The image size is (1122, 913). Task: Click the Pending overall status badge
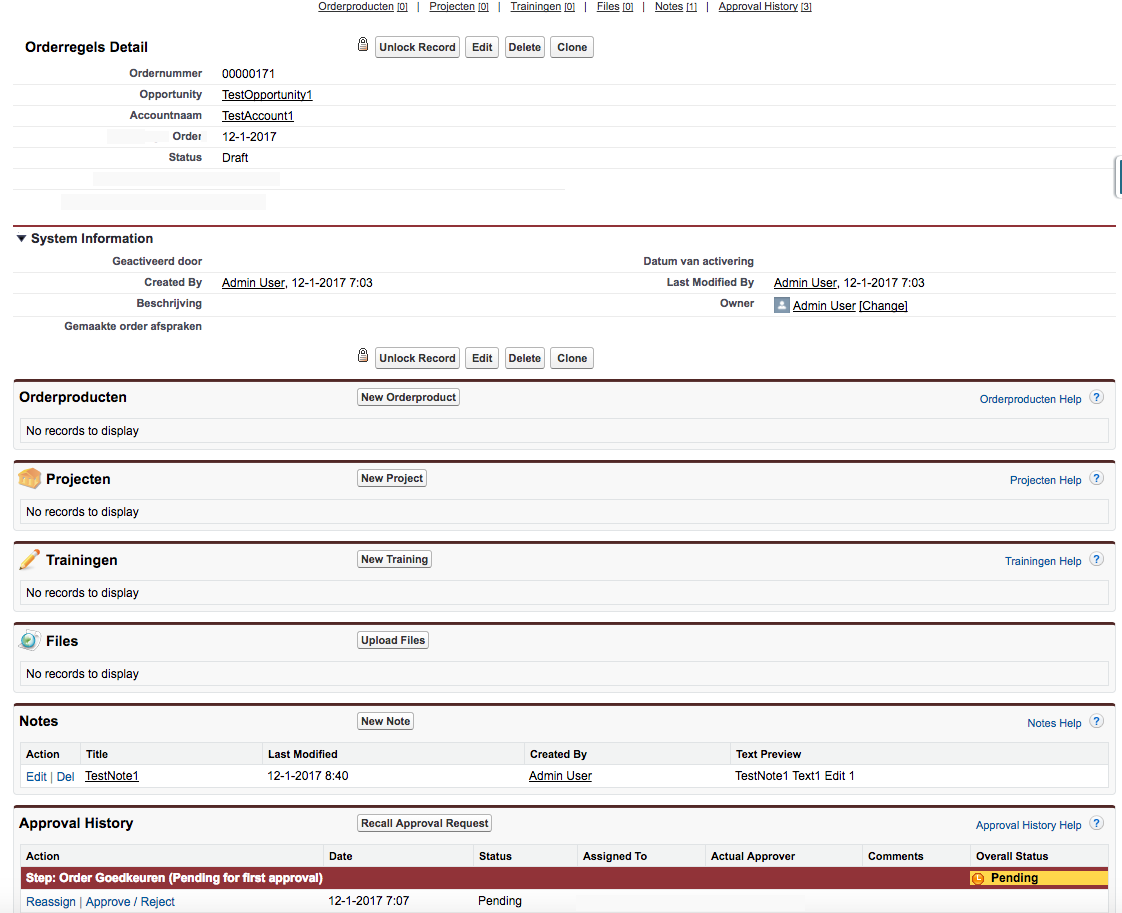[x=1039, y=878]
